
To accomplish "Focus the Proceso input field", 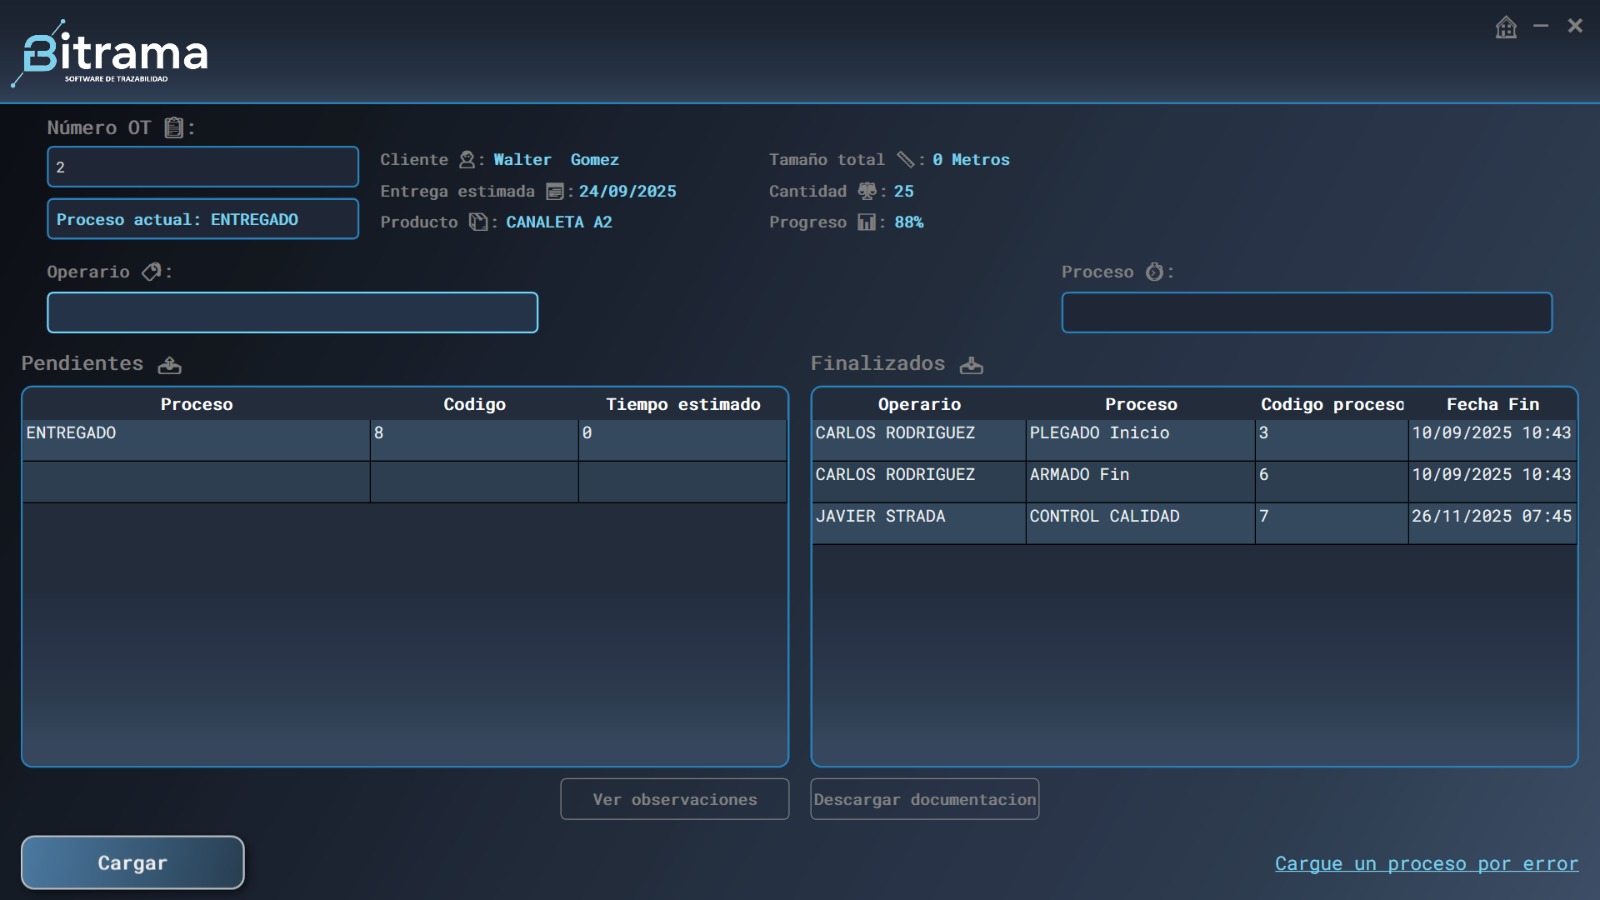I will point(1307,313).
